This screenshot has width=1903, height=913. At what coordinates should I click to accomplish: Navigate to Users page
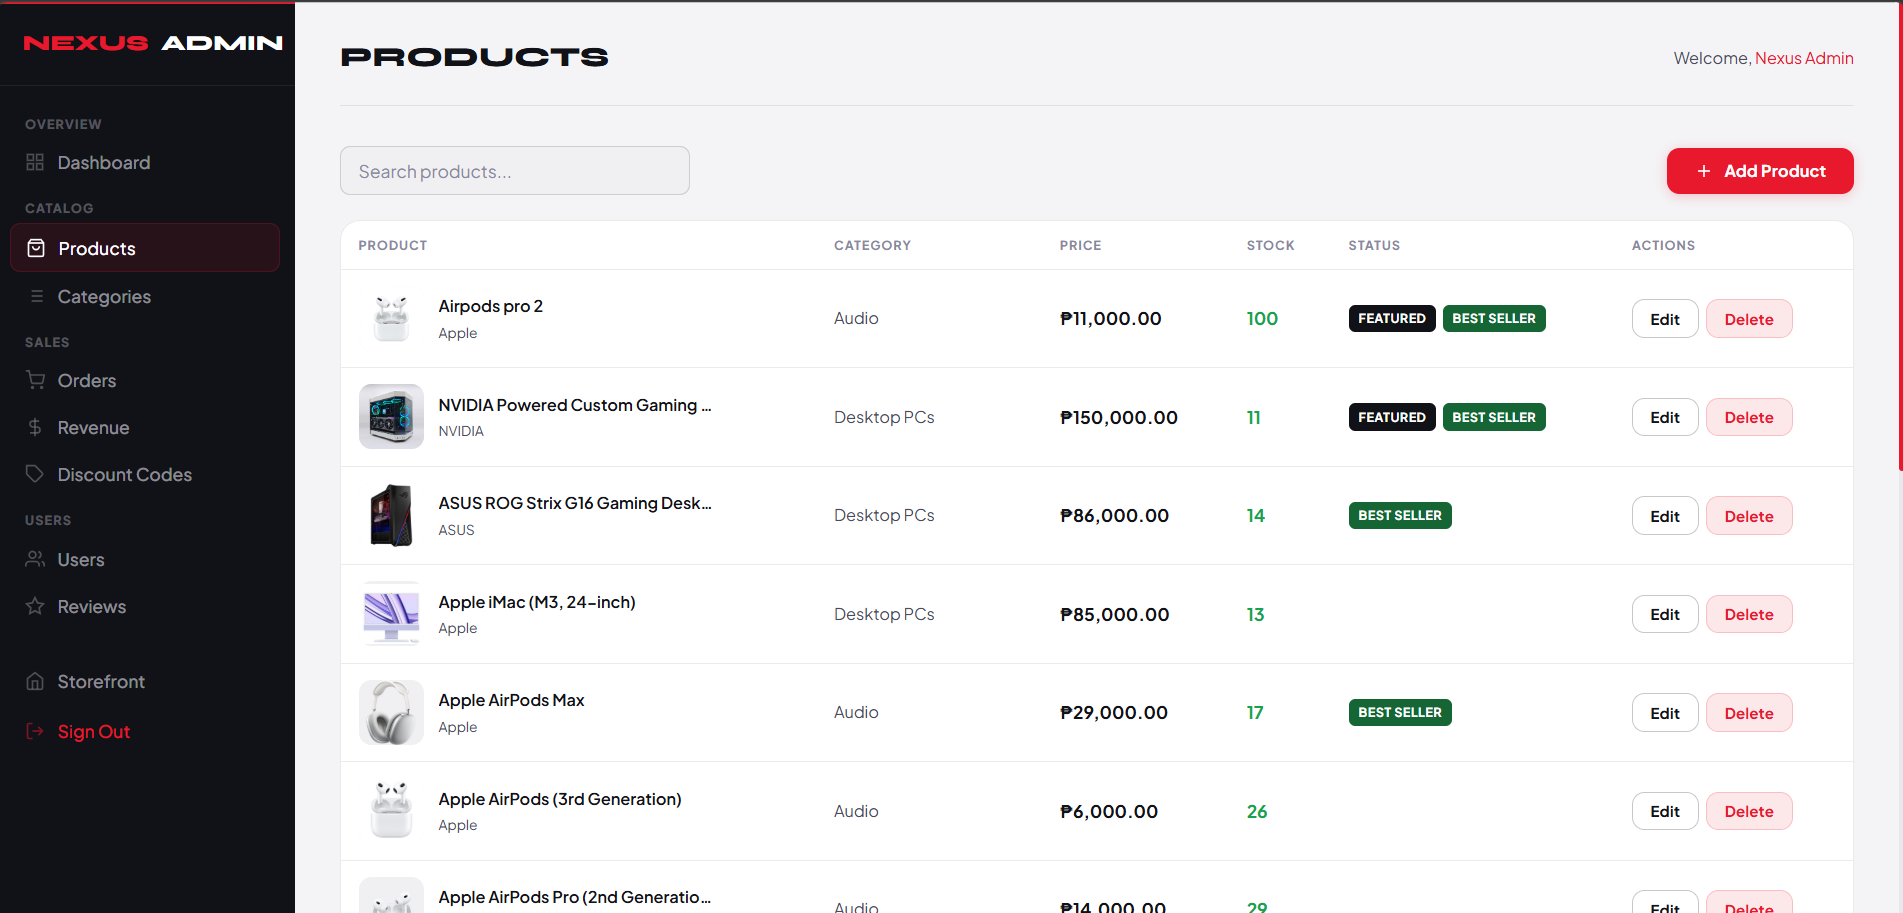click(145, 559)
